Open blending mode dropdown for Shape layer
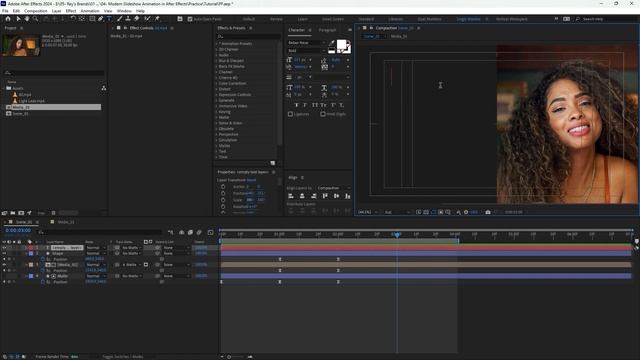The image size is (640, 360). [x=96, y=253]
